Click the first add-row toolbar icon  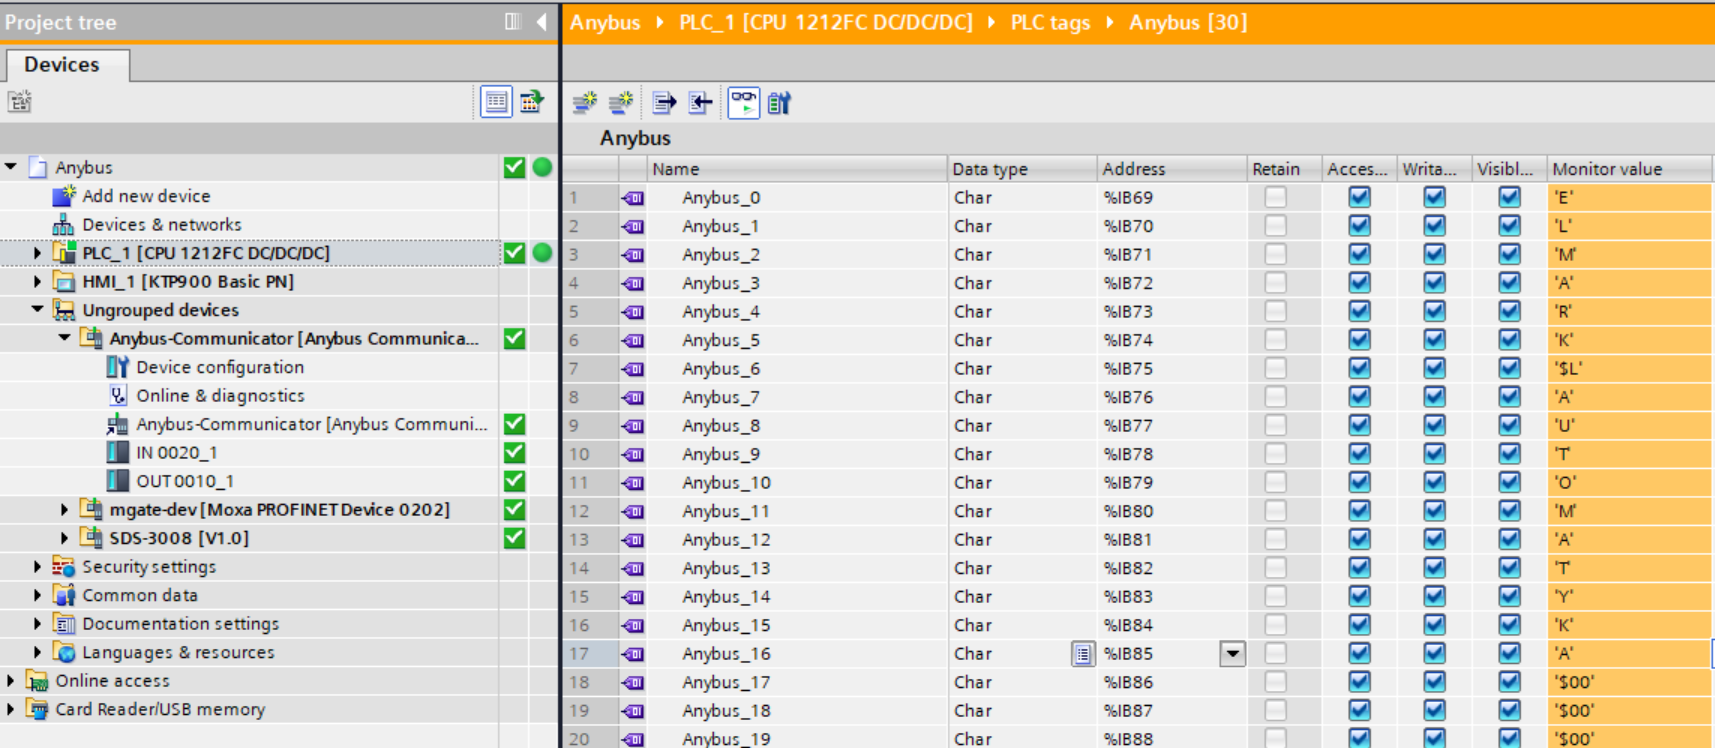click(584, 102)
